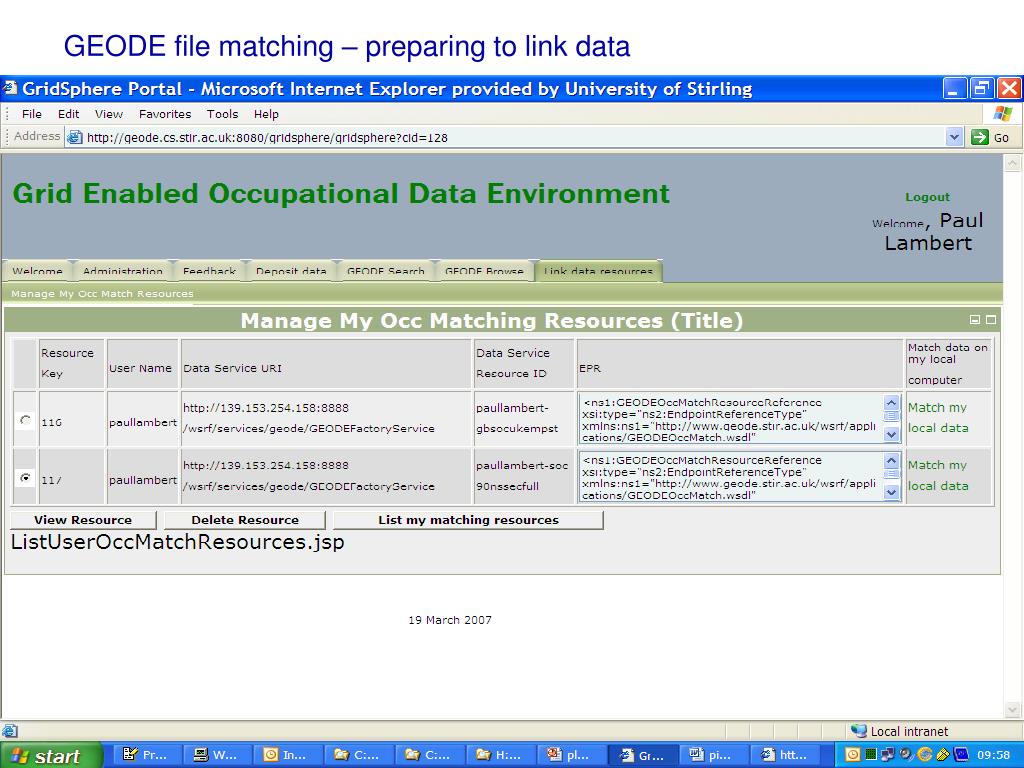Viewport: 1024px width, 768px height.
Task: Switch to the W... taskbar window
Action: (x=217, y=755)
